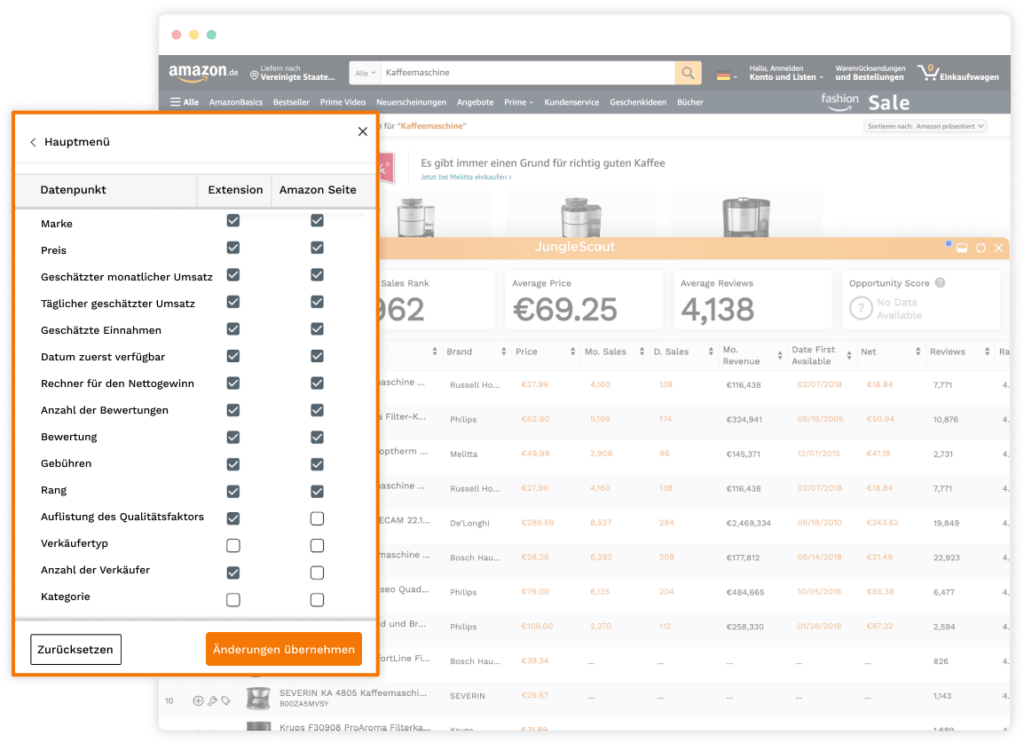This screenshot has height=743, width=1024.
Task: Open the German flag language selector
Action: [726, 76]
